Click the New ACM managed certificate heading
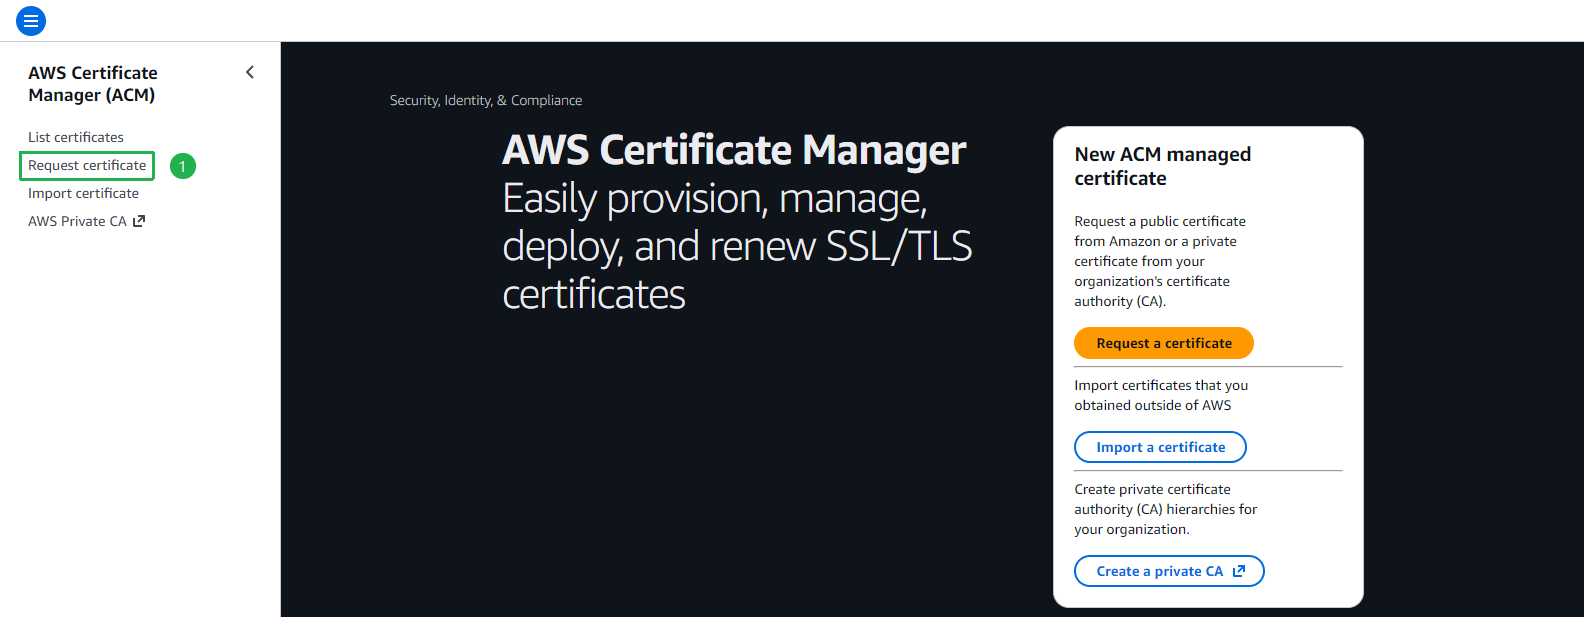Image resolution: width=1584 pixels, height=617 pixels. (1162, 166)
